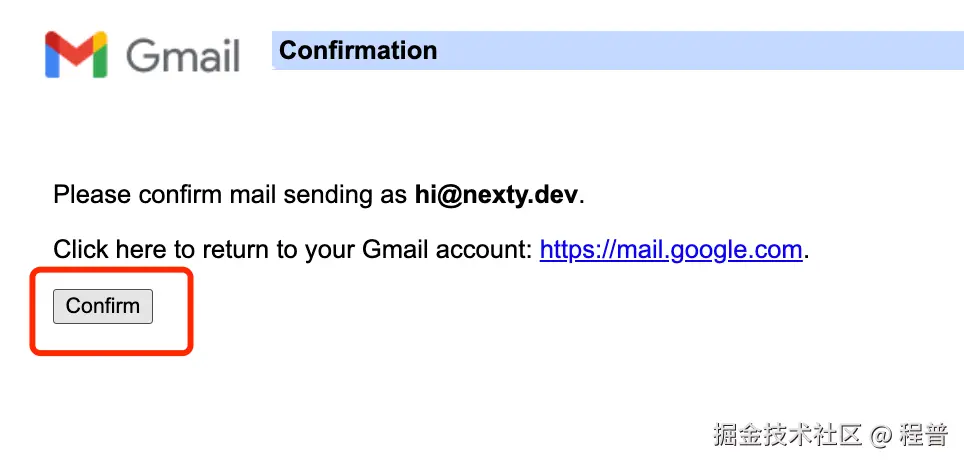
Task: Open the https://mail.google.com link
Action: point(671,250)
